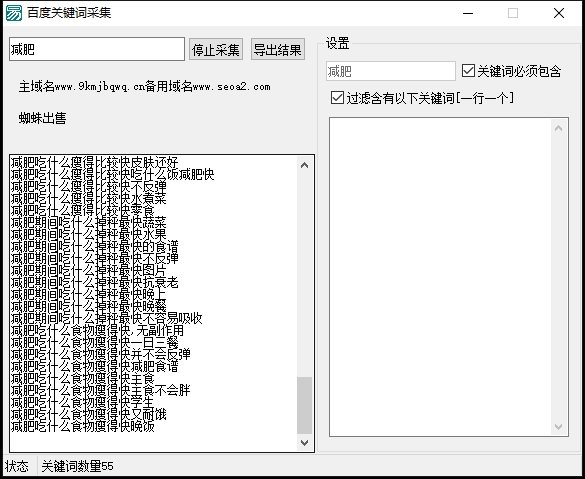The width and height of the screenshot is (585, 479).
Task: Select row 减肥期间吃什么掉秤最快不容易吸收
Action: click(106, 319)
